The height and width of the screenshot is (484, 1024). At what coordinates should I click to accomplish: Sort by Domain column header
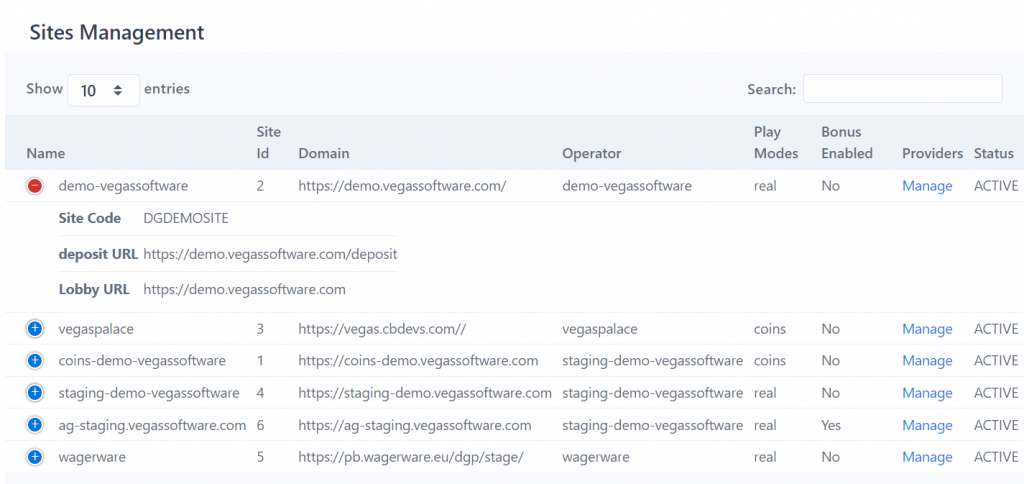coord(324,154)
